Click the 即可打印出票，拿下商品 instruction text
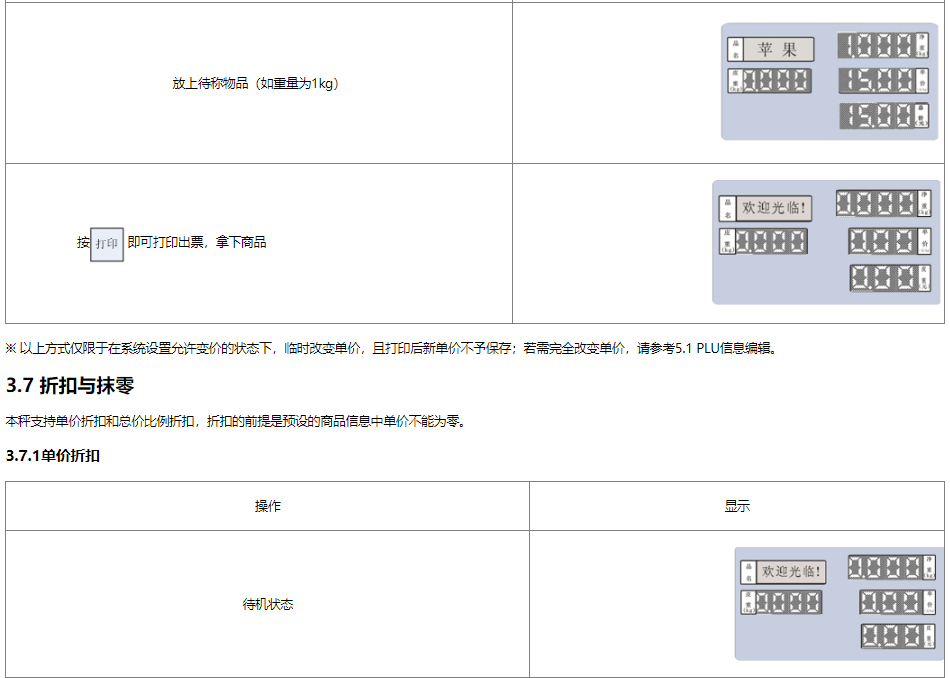950x678 pixels. [x=197, y=242]
